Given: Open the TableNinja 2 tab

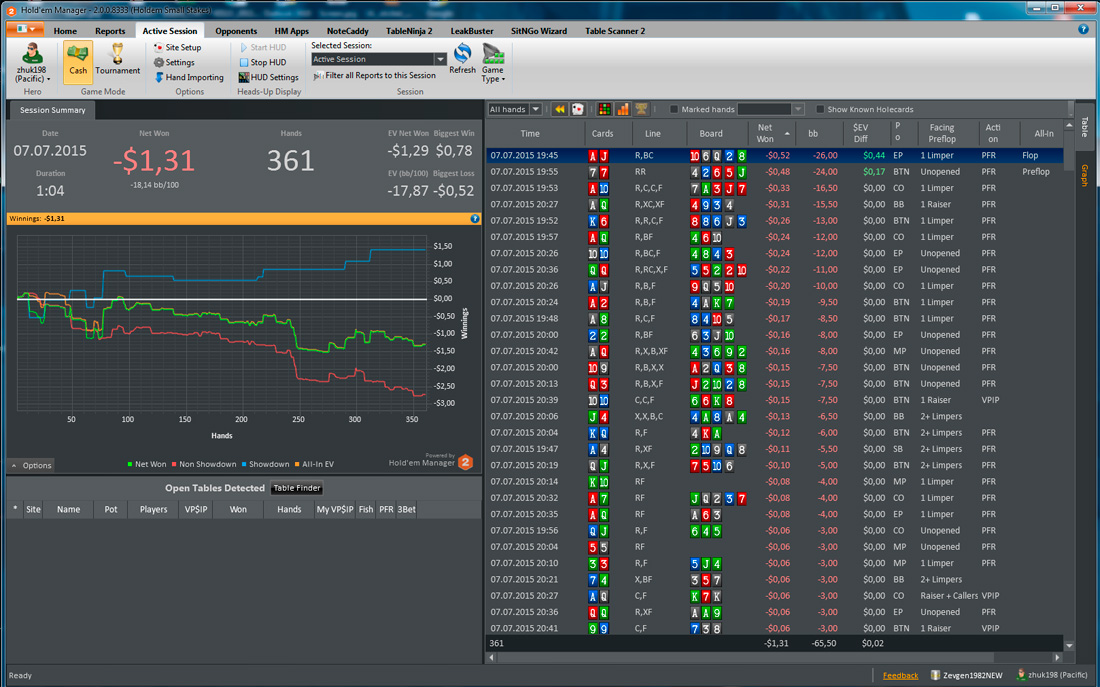Looking at the screenshot, I should (409, 31).
